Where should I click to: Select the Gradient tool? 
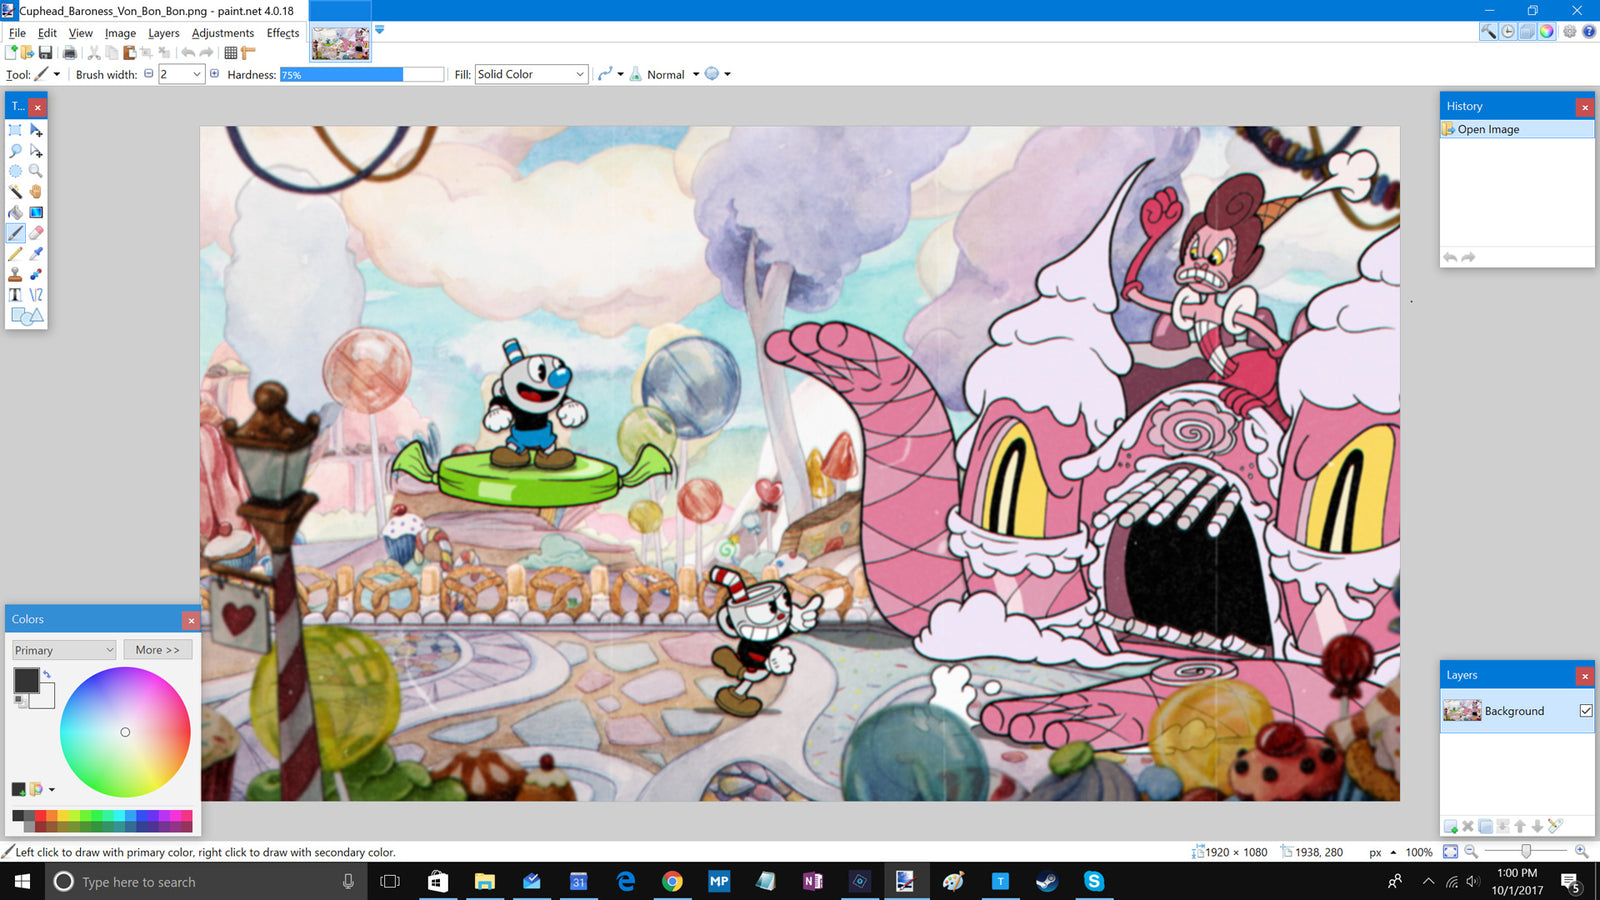[36, 212]
